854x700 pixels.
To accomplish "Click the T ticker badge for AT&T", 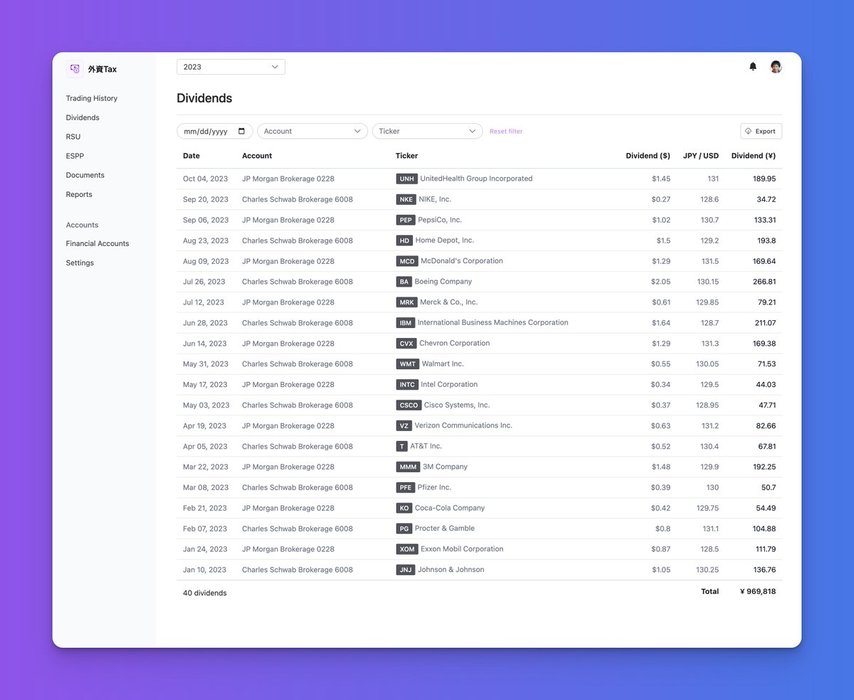I will pos(402,446).
